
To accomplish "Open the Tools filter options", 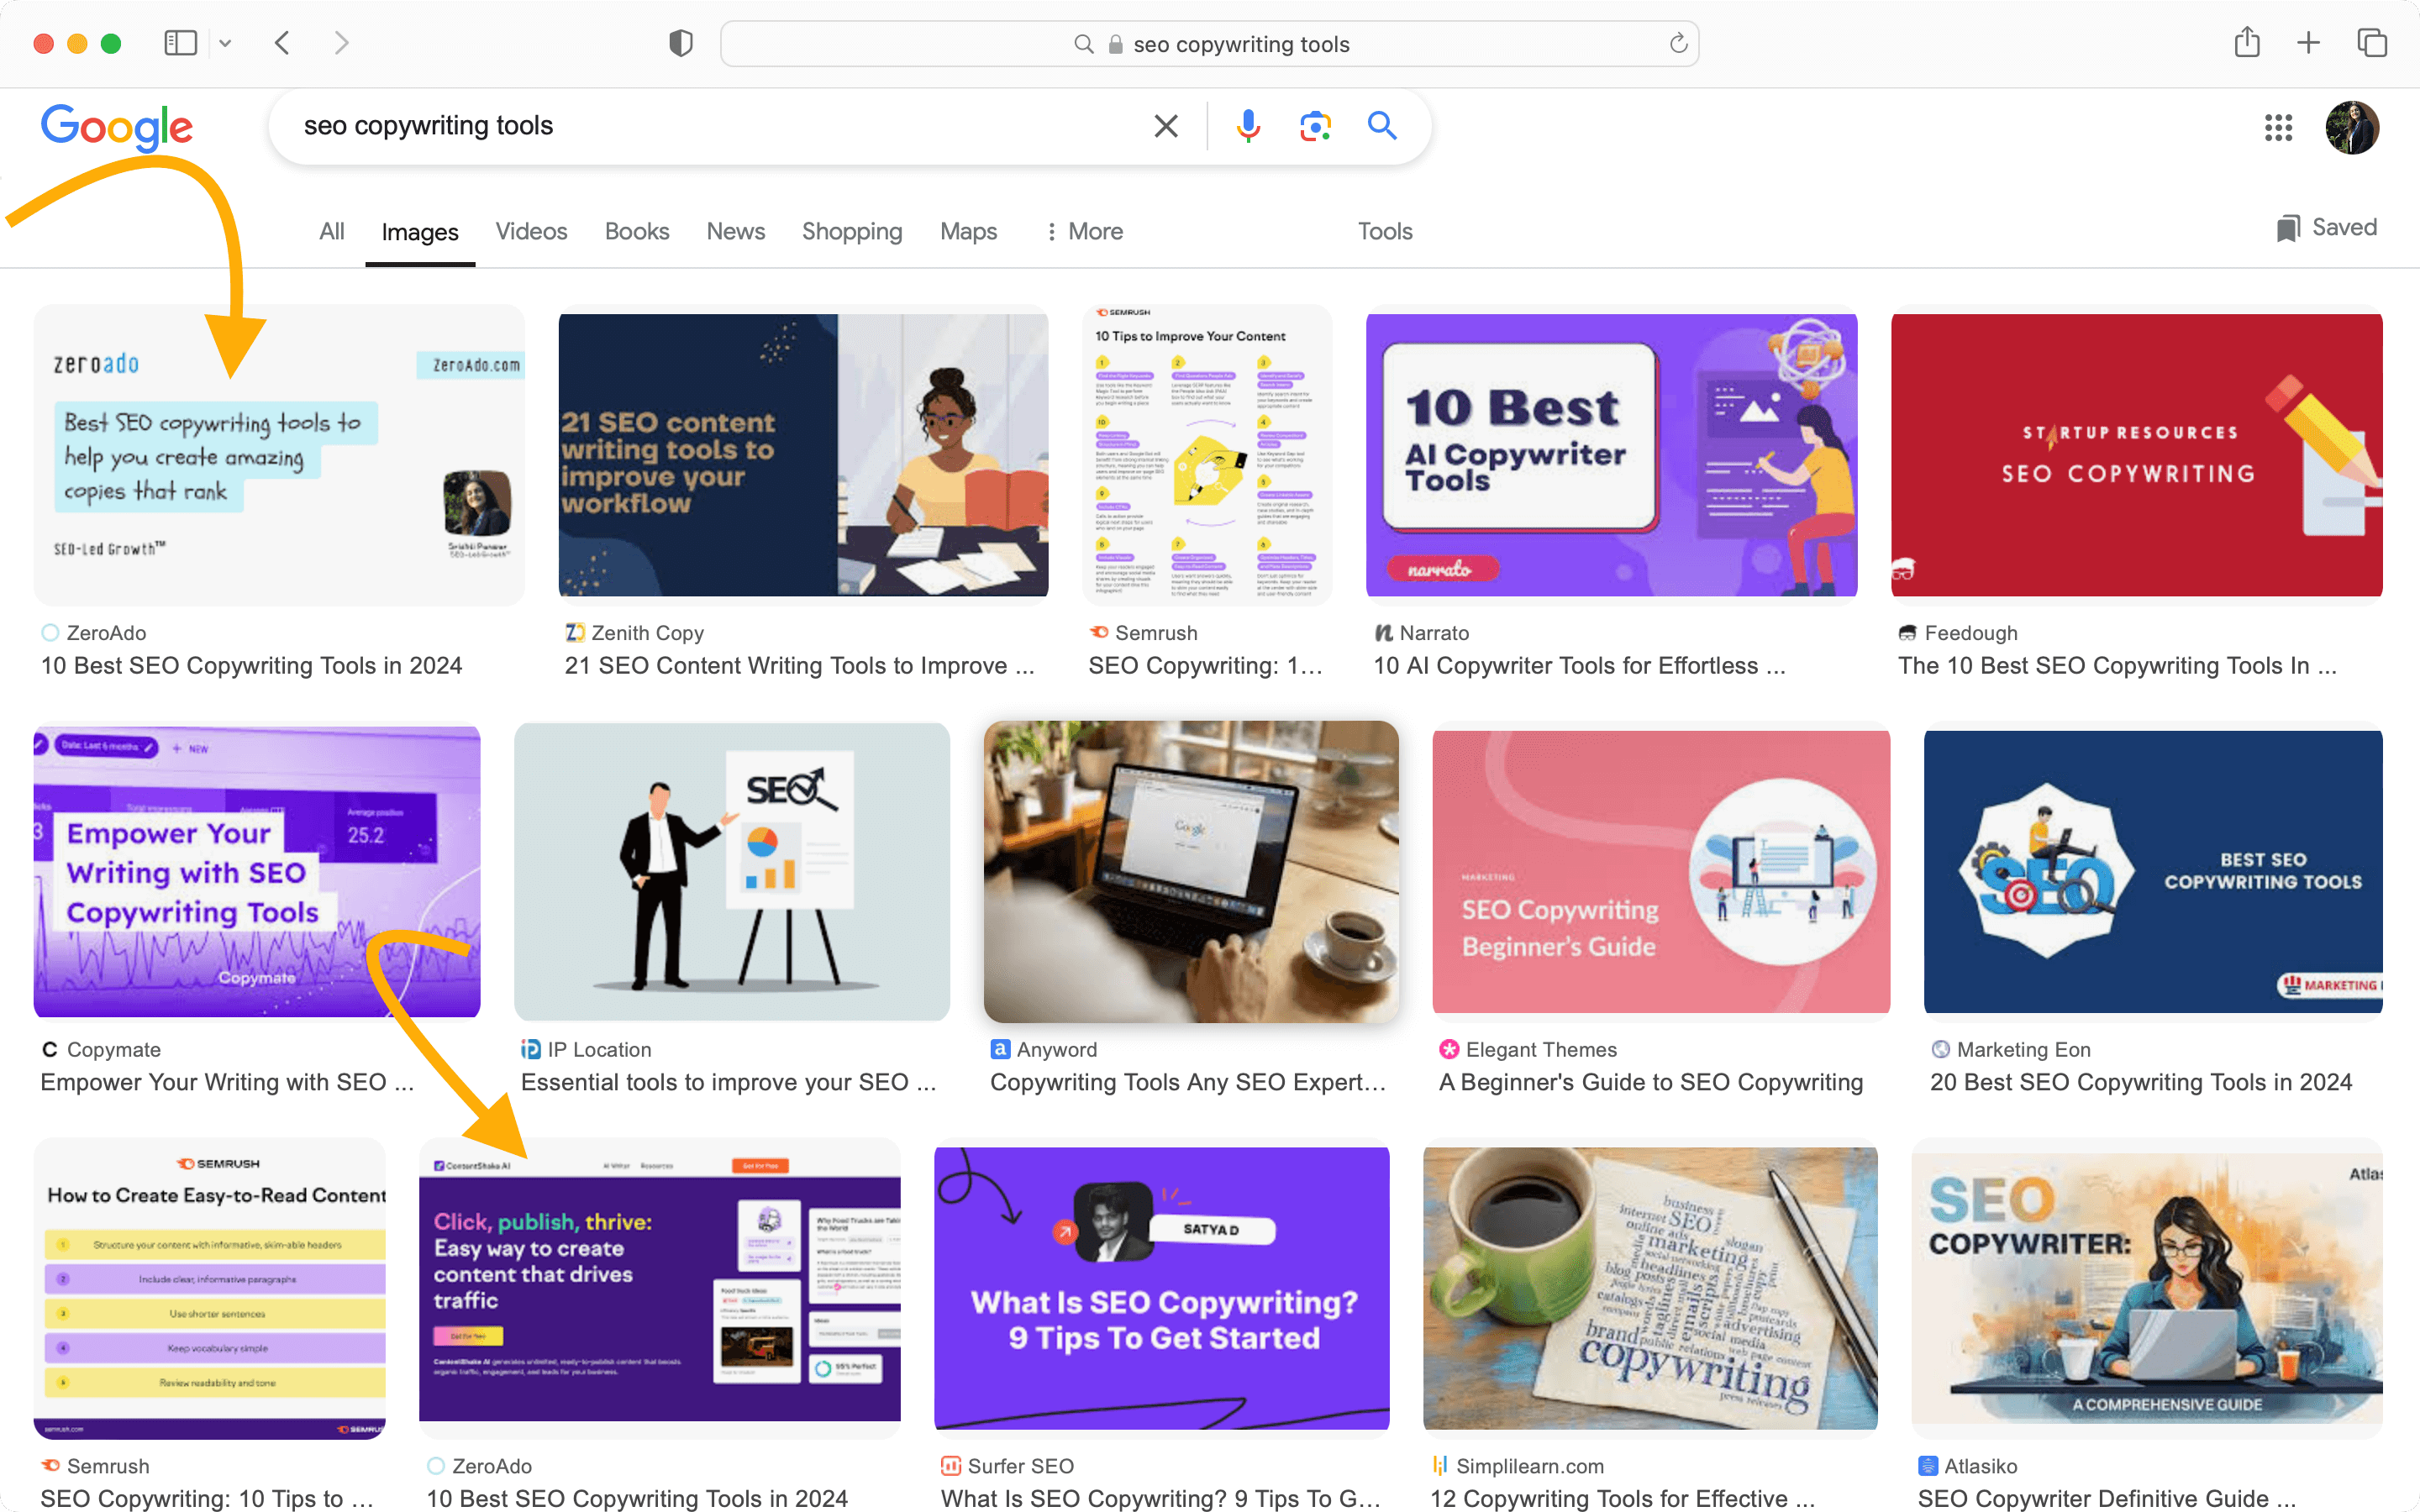I will tap(1384, 231).
